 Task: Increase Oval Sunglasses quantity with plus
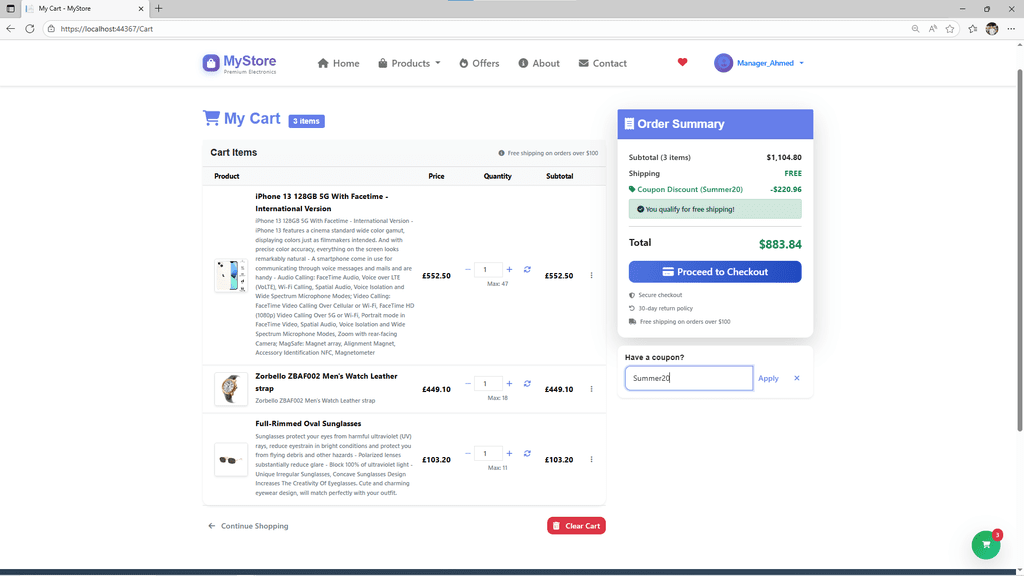click(509, 453)
